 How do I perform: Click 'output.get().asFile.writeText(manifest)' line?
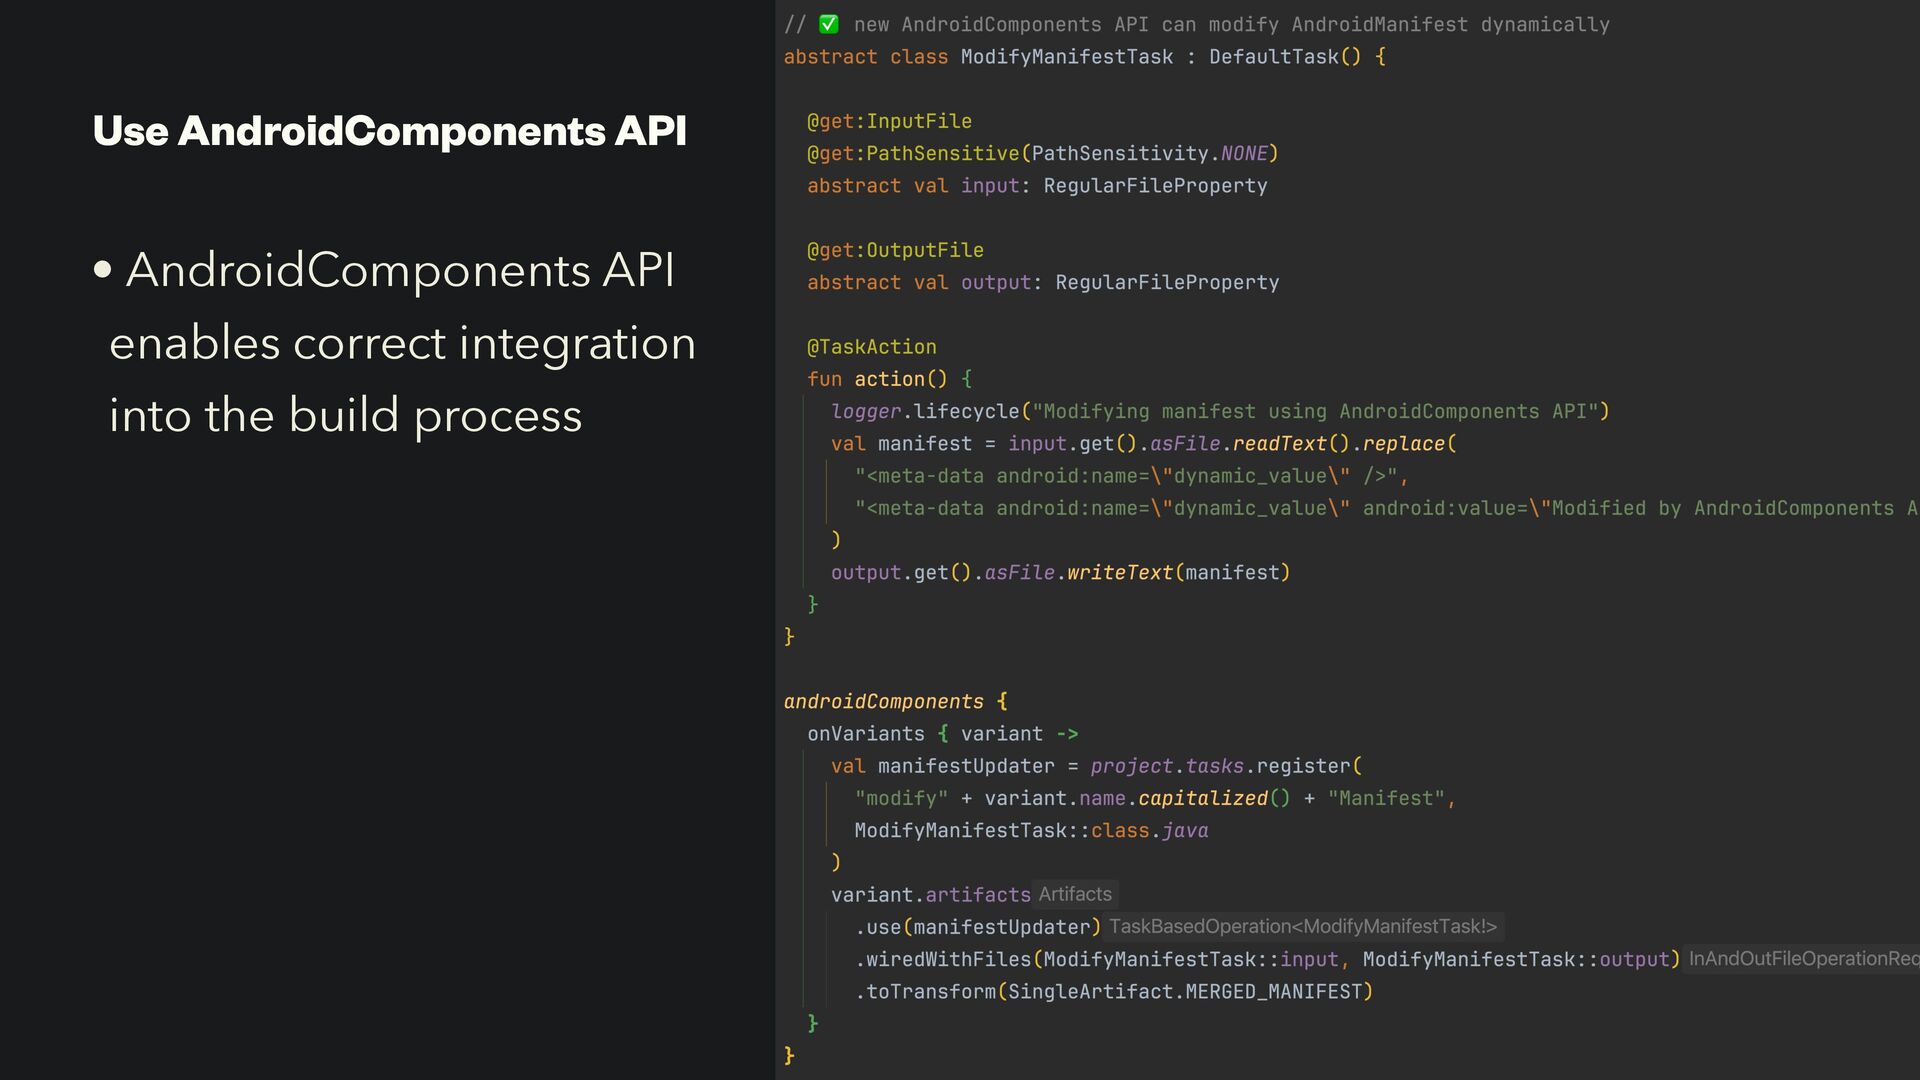[1060, 573]
